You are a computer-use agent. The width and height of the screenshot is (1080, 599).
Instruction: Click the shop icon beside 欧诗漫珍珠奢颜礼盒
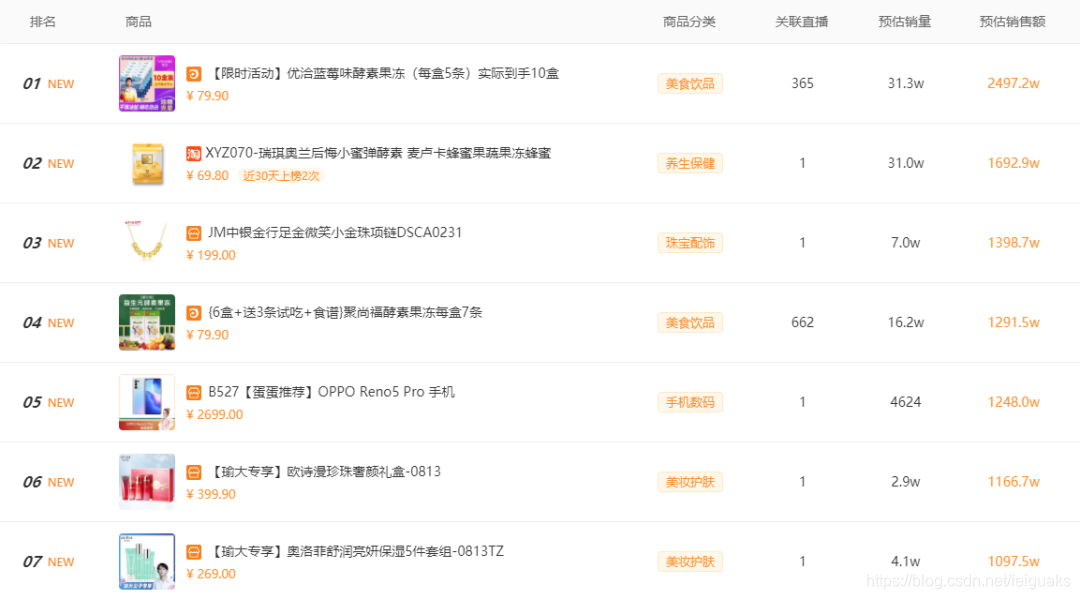click(194, 472)
